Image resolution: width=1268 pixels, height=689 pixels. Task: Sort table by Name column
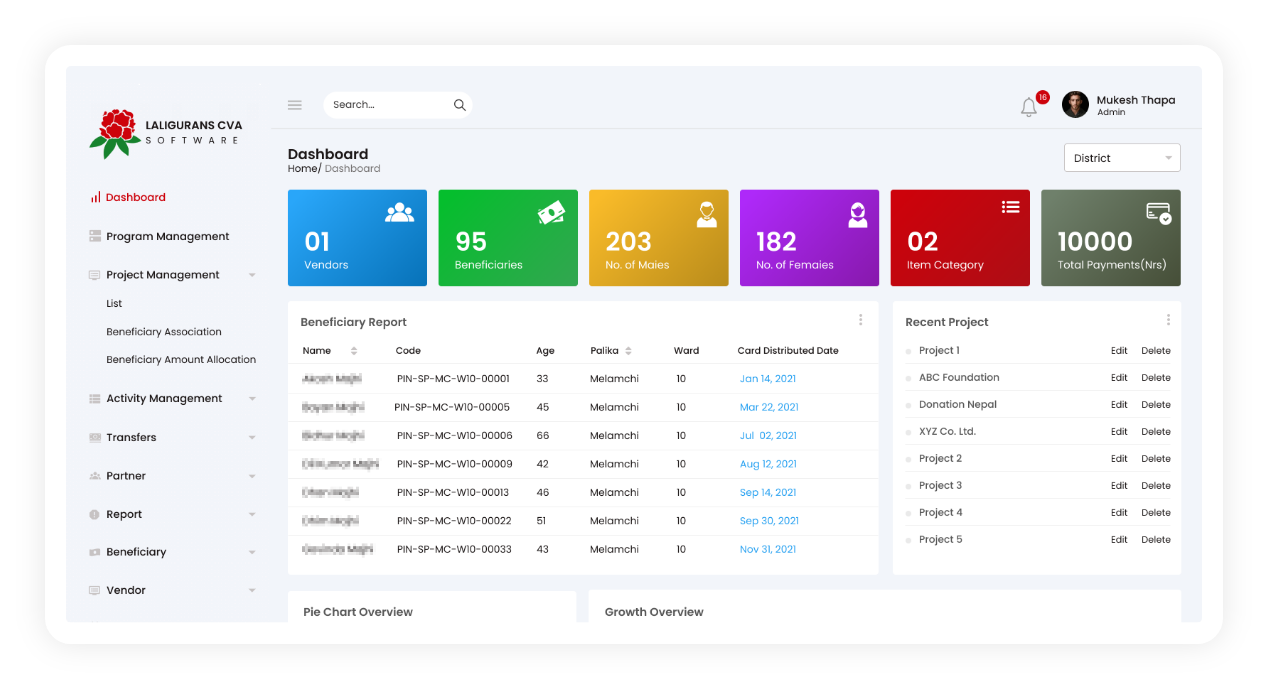(x=354, y=351)
